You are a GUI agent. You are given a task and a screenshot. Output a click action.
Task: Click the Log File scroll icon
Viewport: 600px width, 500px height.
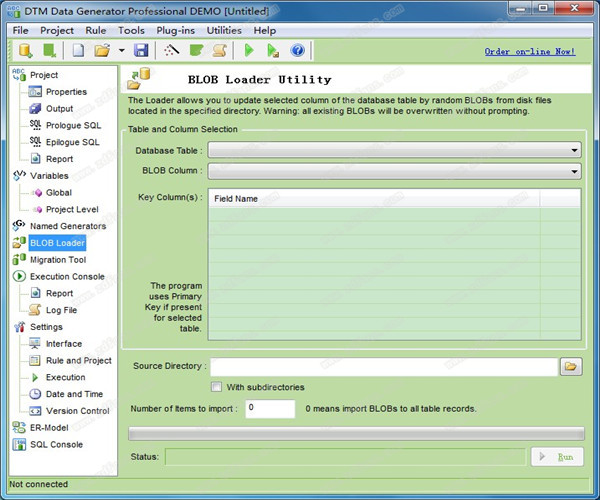coord(35,310)
